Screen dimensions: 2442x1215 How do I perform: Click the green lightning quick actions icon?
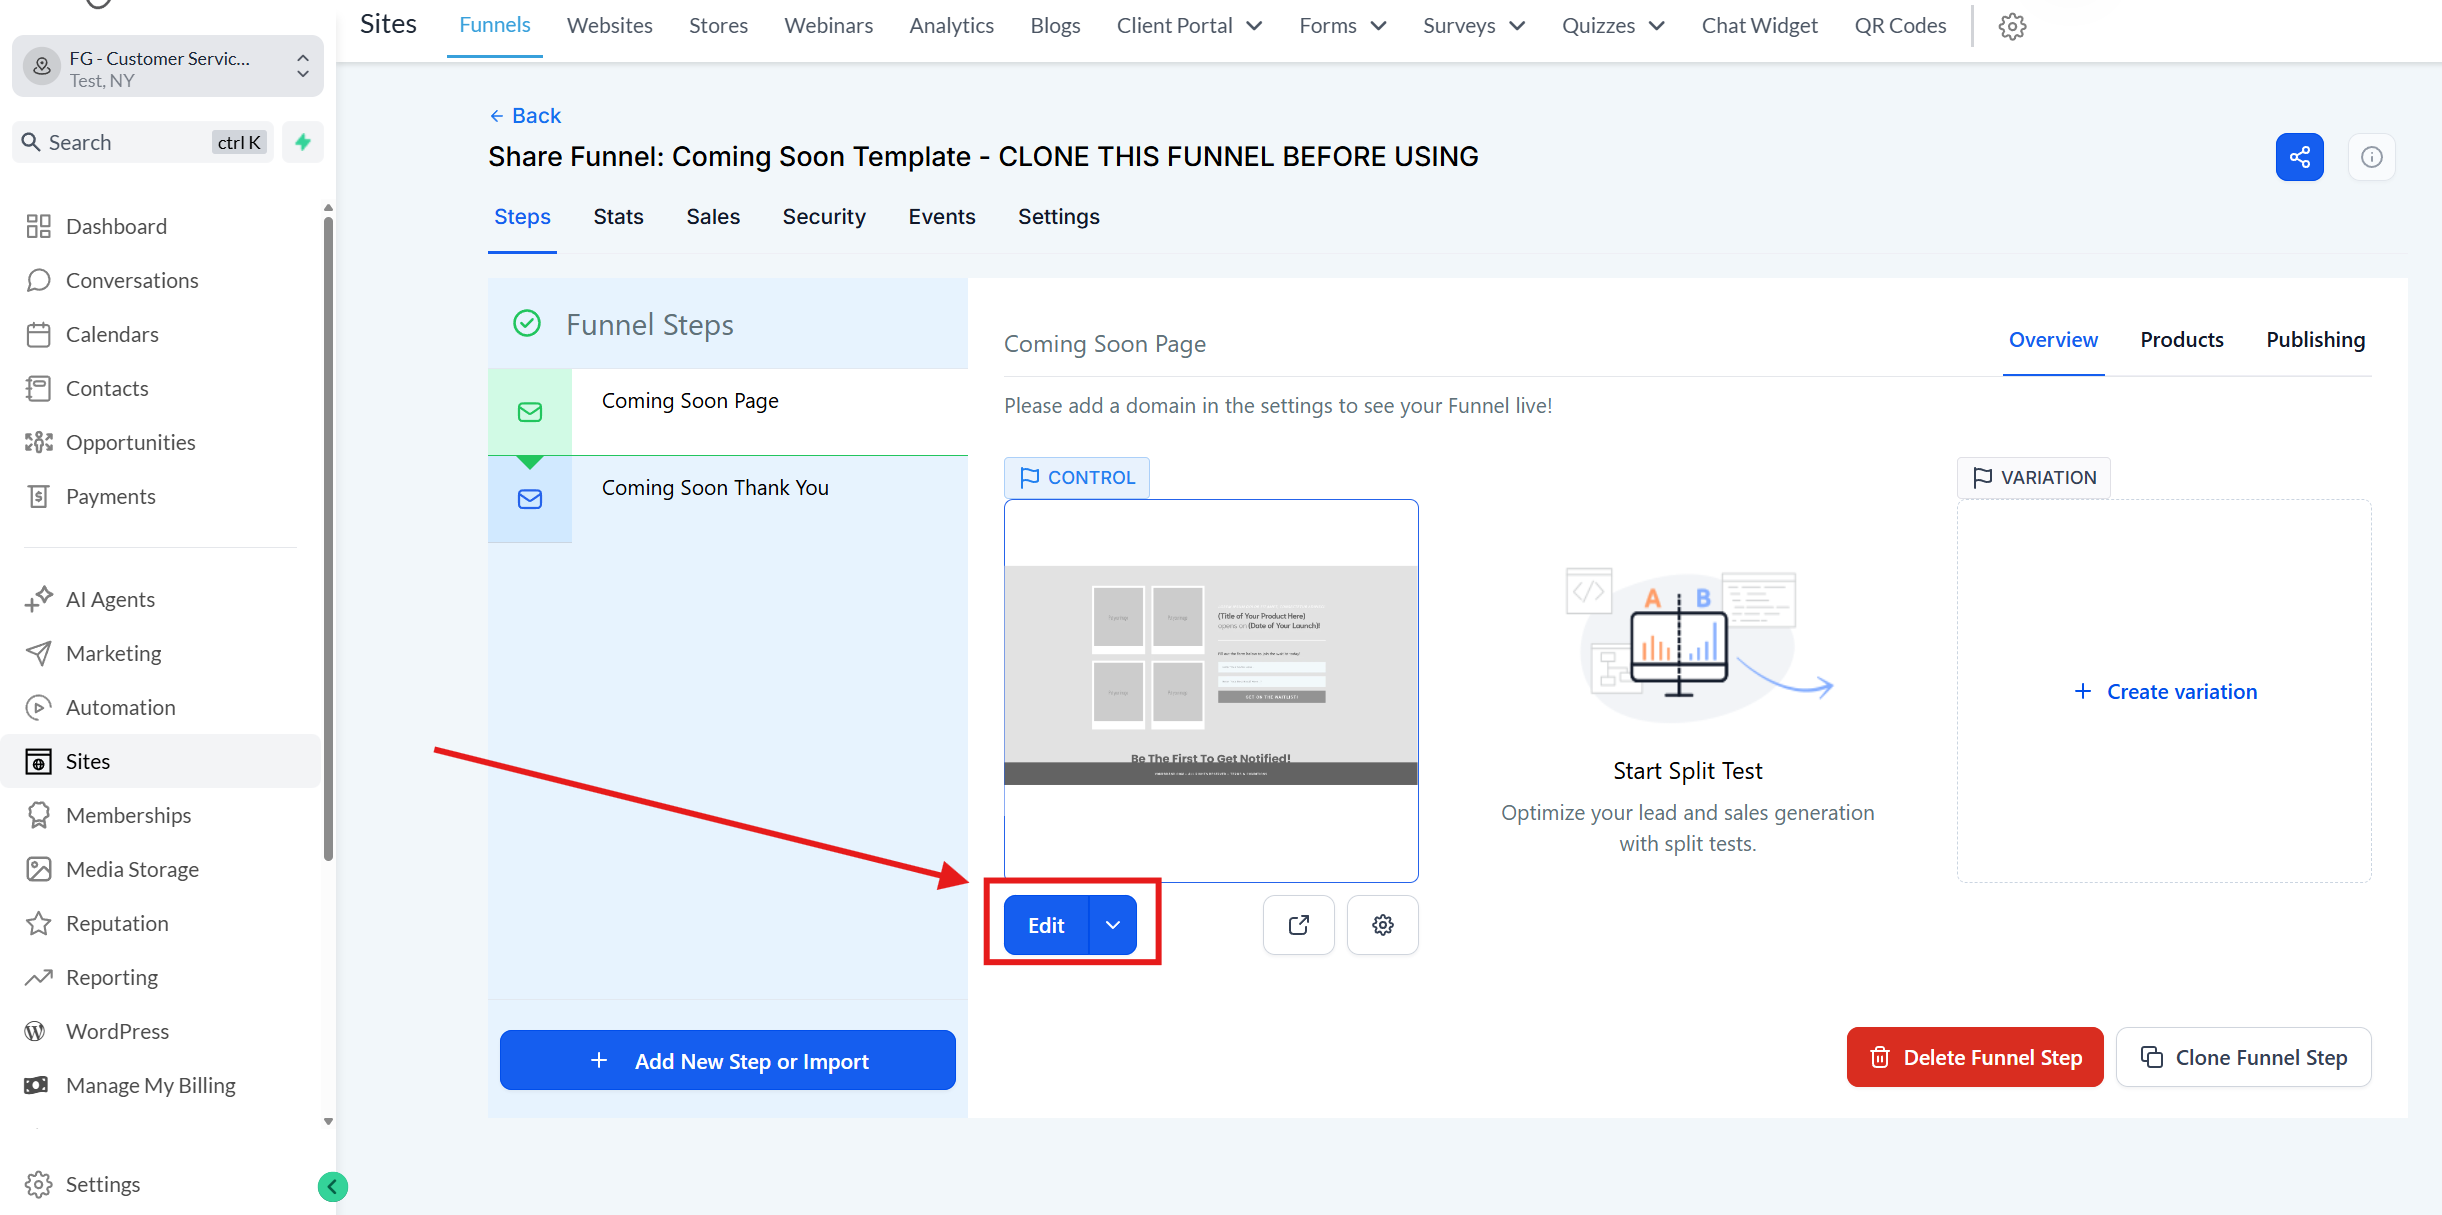point(302,142)
